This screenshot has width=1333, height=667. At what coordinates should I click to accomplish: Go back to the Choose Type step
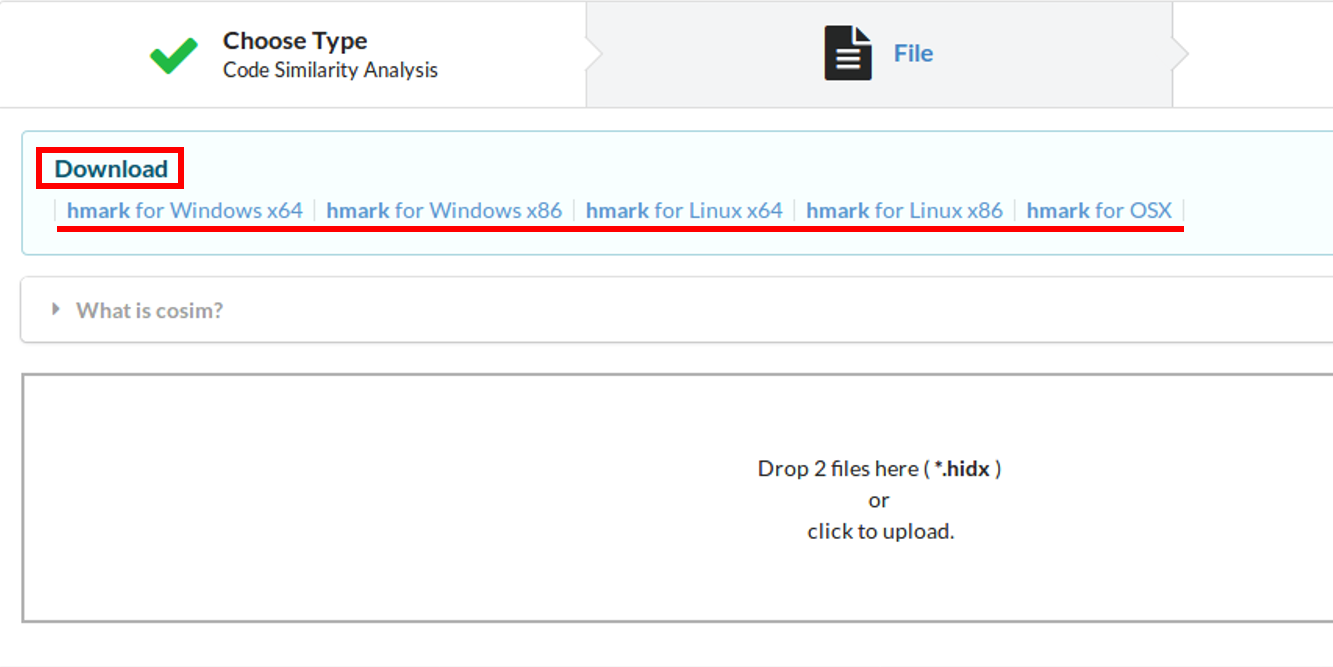(x=295, y=41)
